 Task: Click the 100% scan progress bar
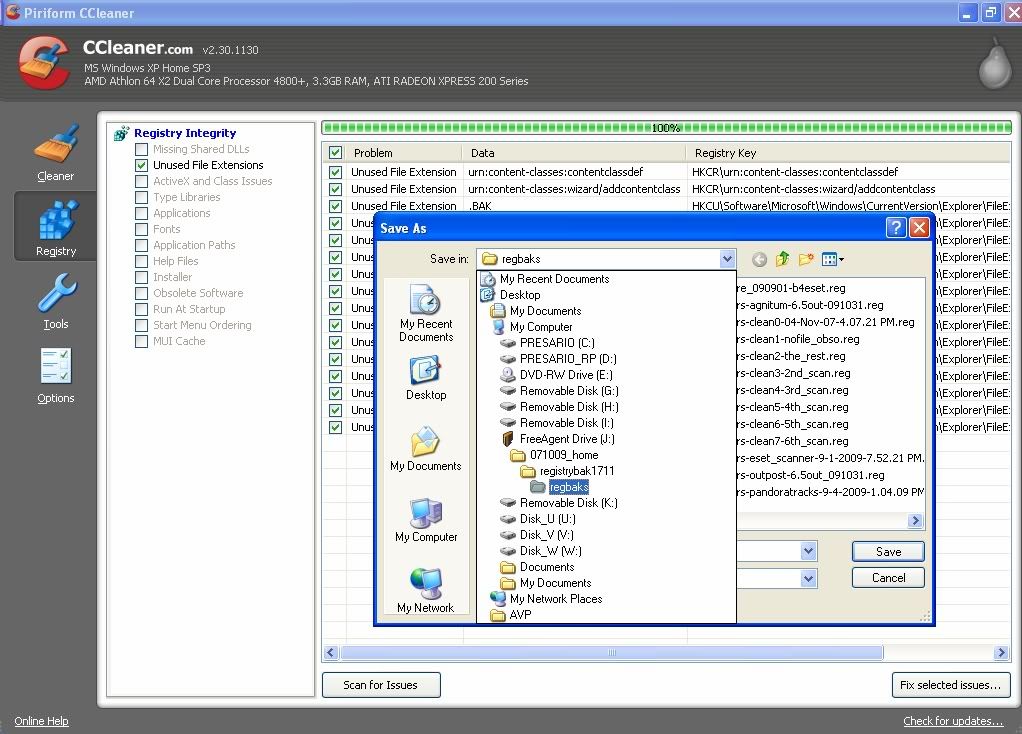click(666, 128)
